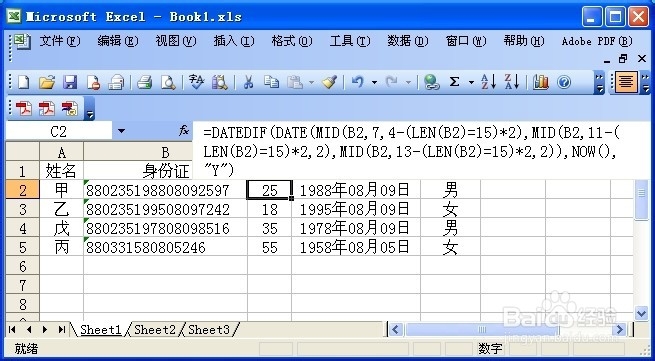
Task: Insert a hyperlink with the globe icon
Action: (432, 82)
